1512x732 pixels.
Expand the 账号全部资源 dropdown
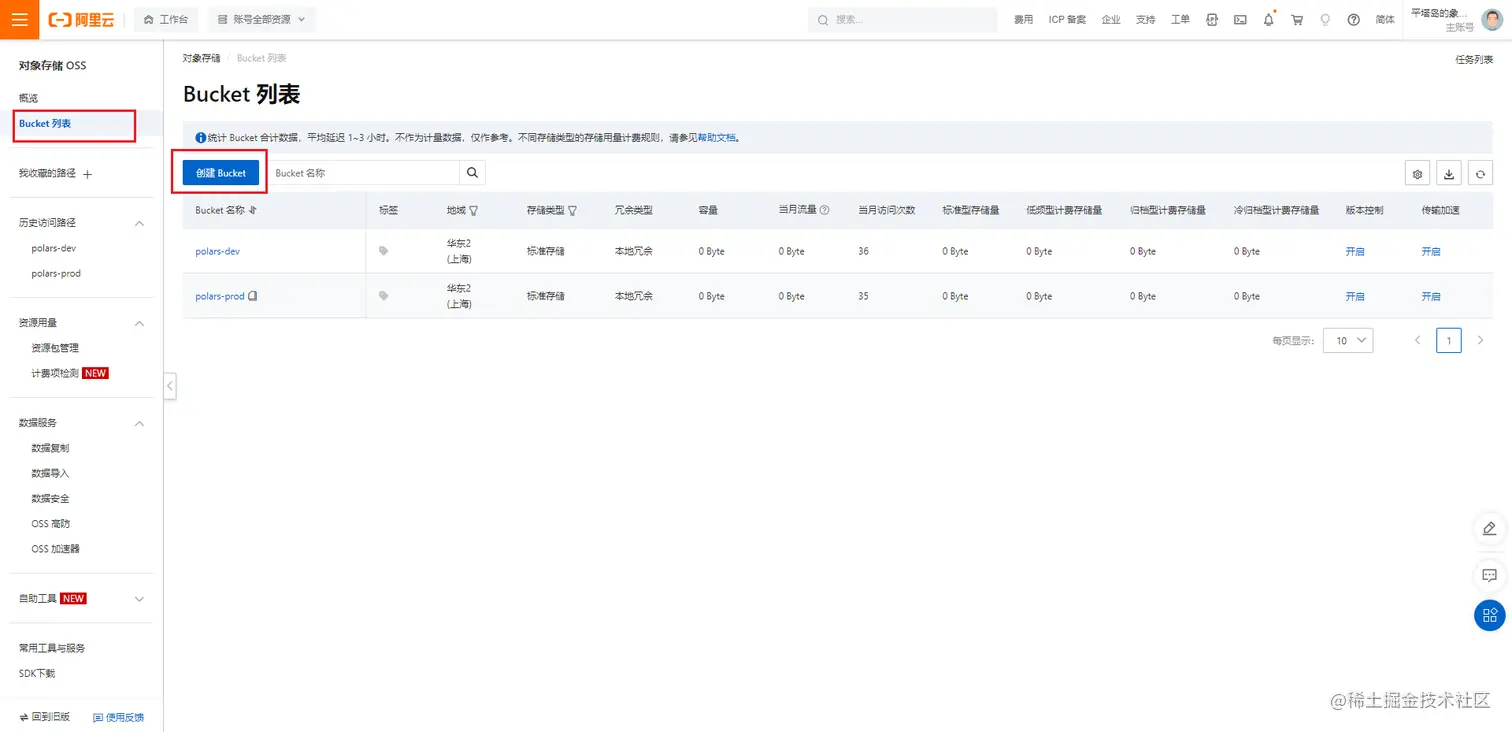(261, 20)
